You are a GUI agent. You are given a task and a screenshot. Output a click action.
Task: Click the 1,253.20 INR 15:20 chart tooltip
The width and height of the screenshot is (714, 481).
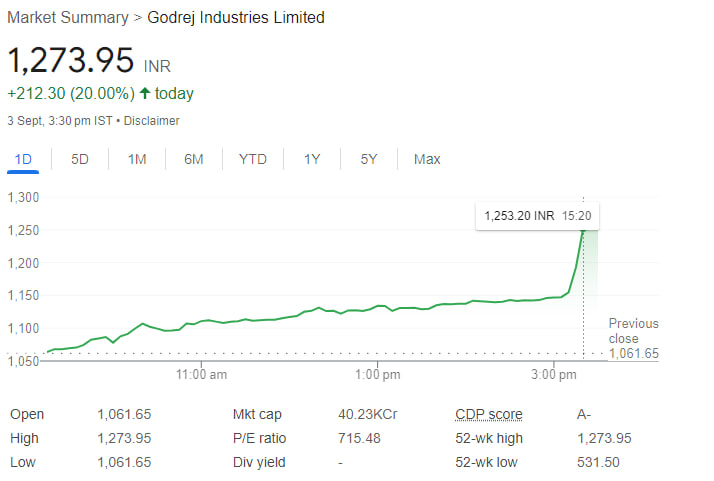point(537,215)
